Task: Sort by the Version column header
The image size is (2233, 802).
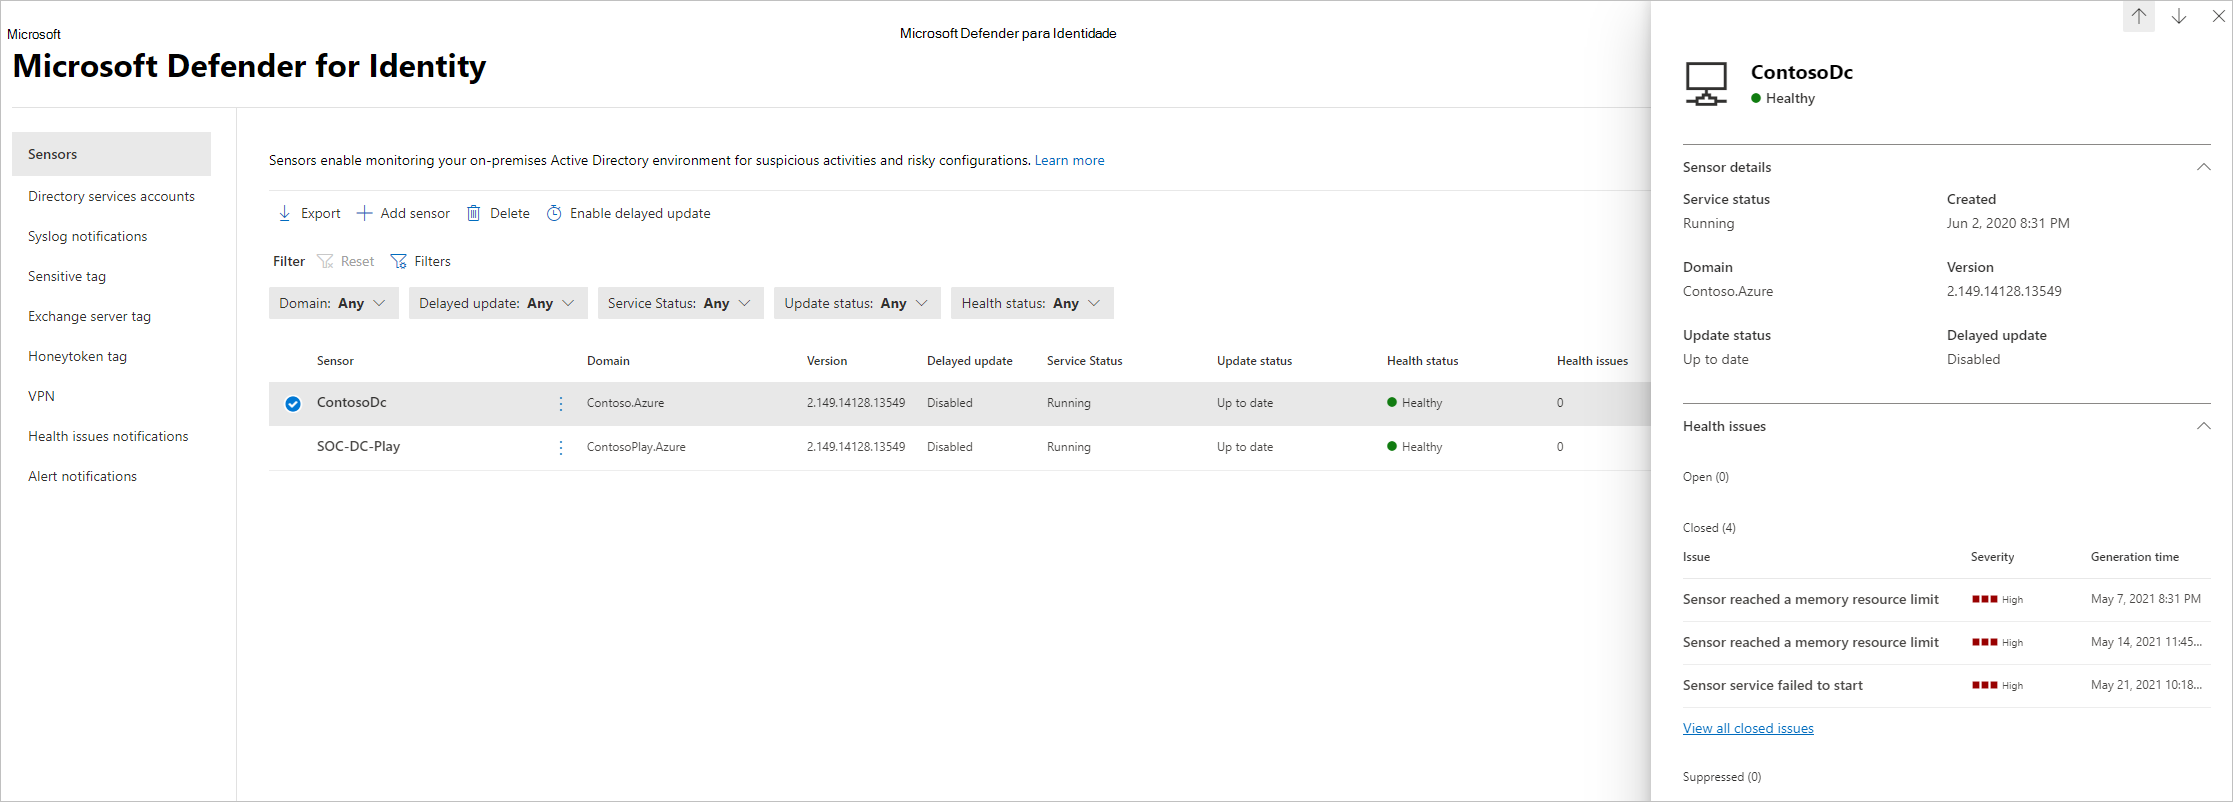Action: pyautogui.click(x=827, y=361)
